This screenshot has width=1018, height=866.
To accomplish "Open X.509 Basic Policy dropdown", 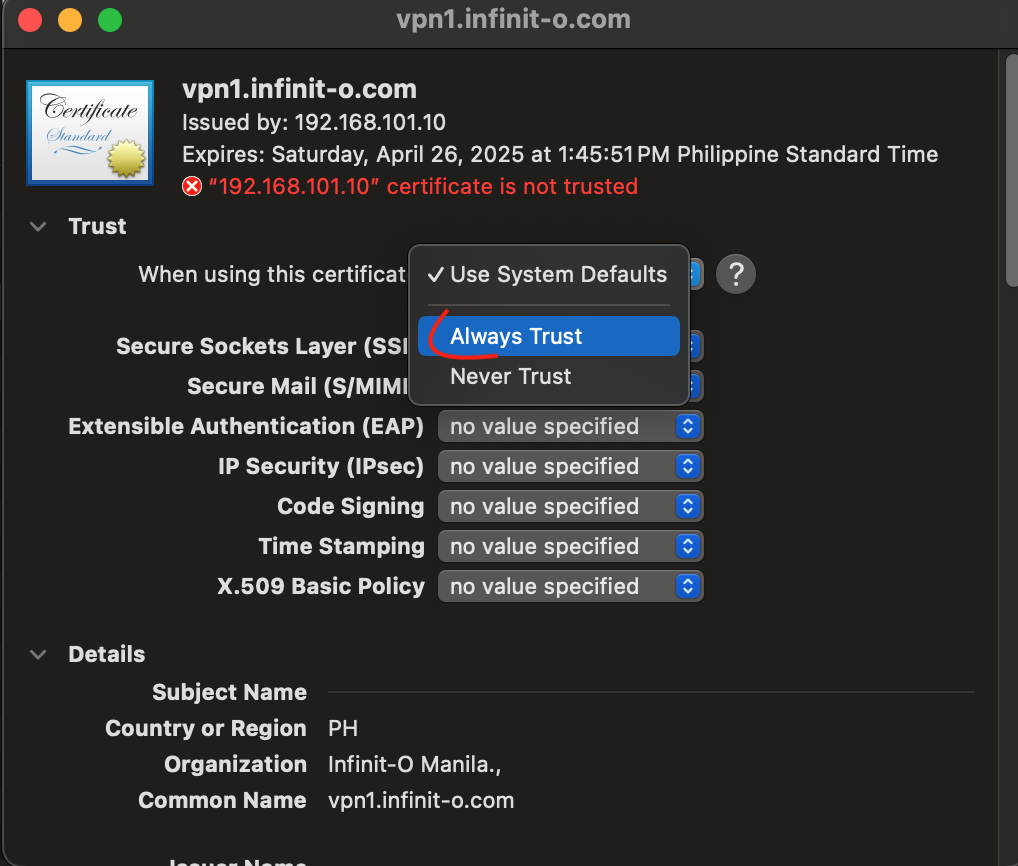I will (571, 587).
